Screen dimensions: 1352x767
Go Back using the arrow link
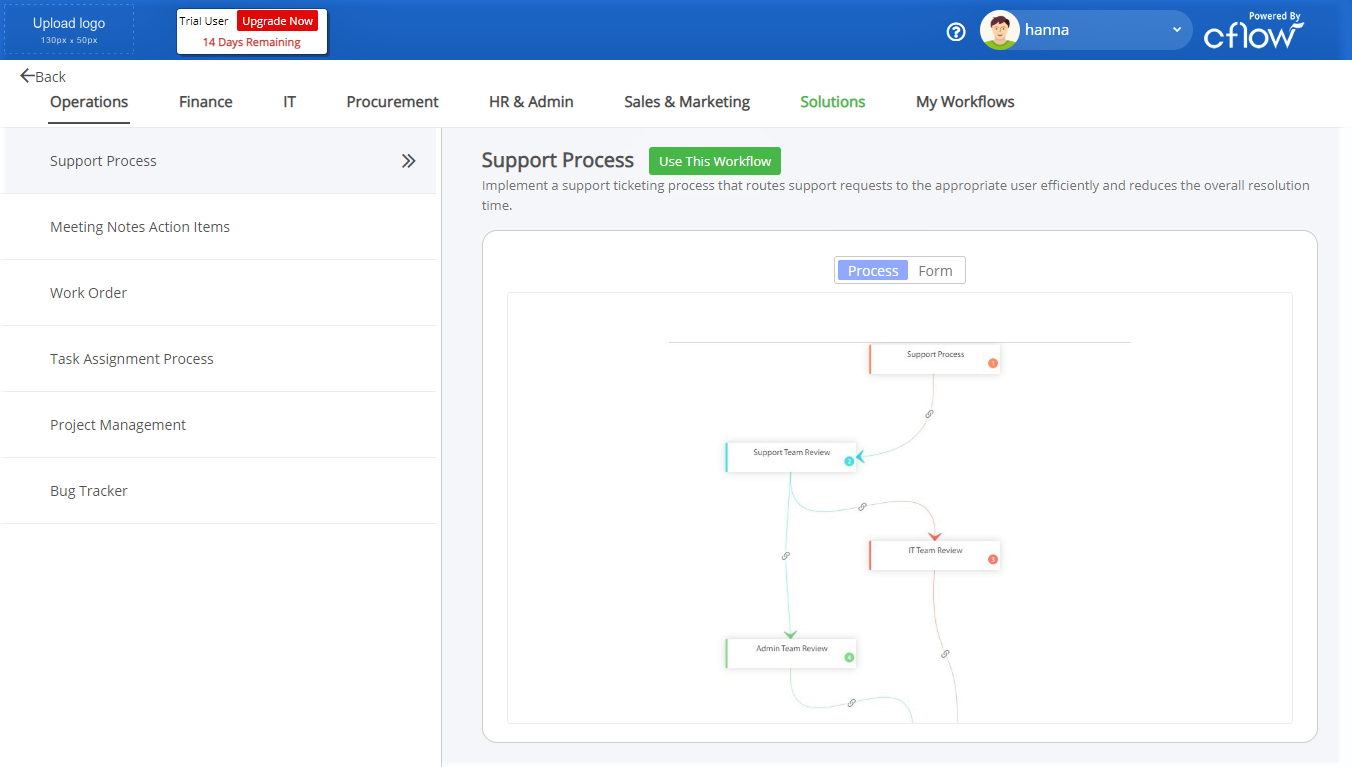(43, 76)
